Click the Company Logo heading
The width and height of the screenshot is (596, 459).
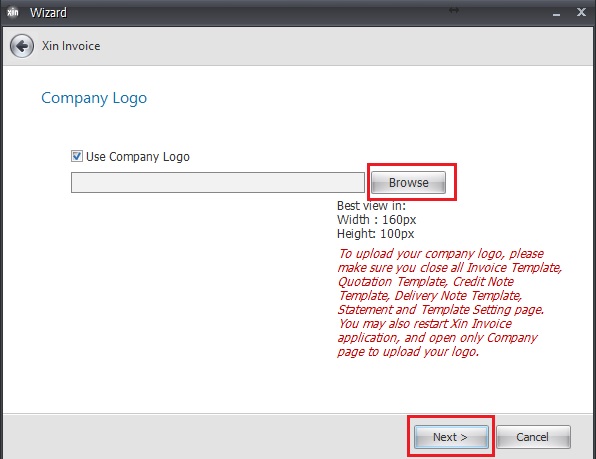94,98
